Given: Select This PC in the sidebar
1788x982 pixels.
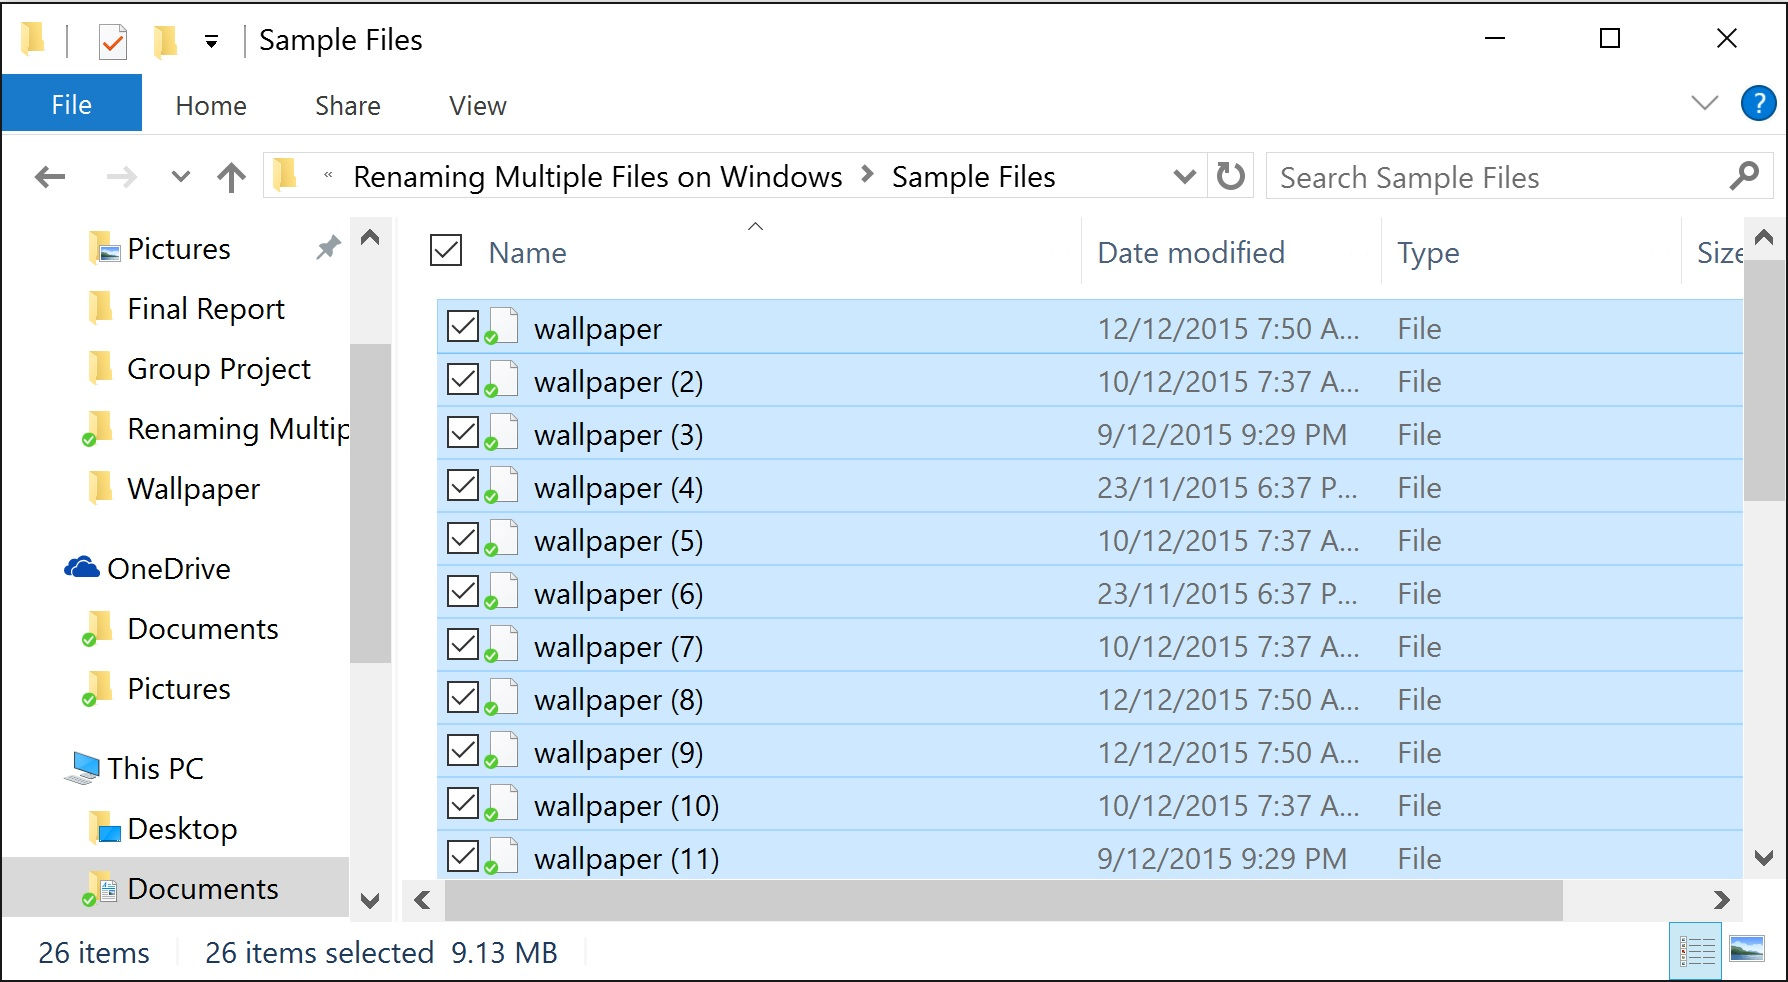Looking at the screenshot, I should [x=159, y=768].
